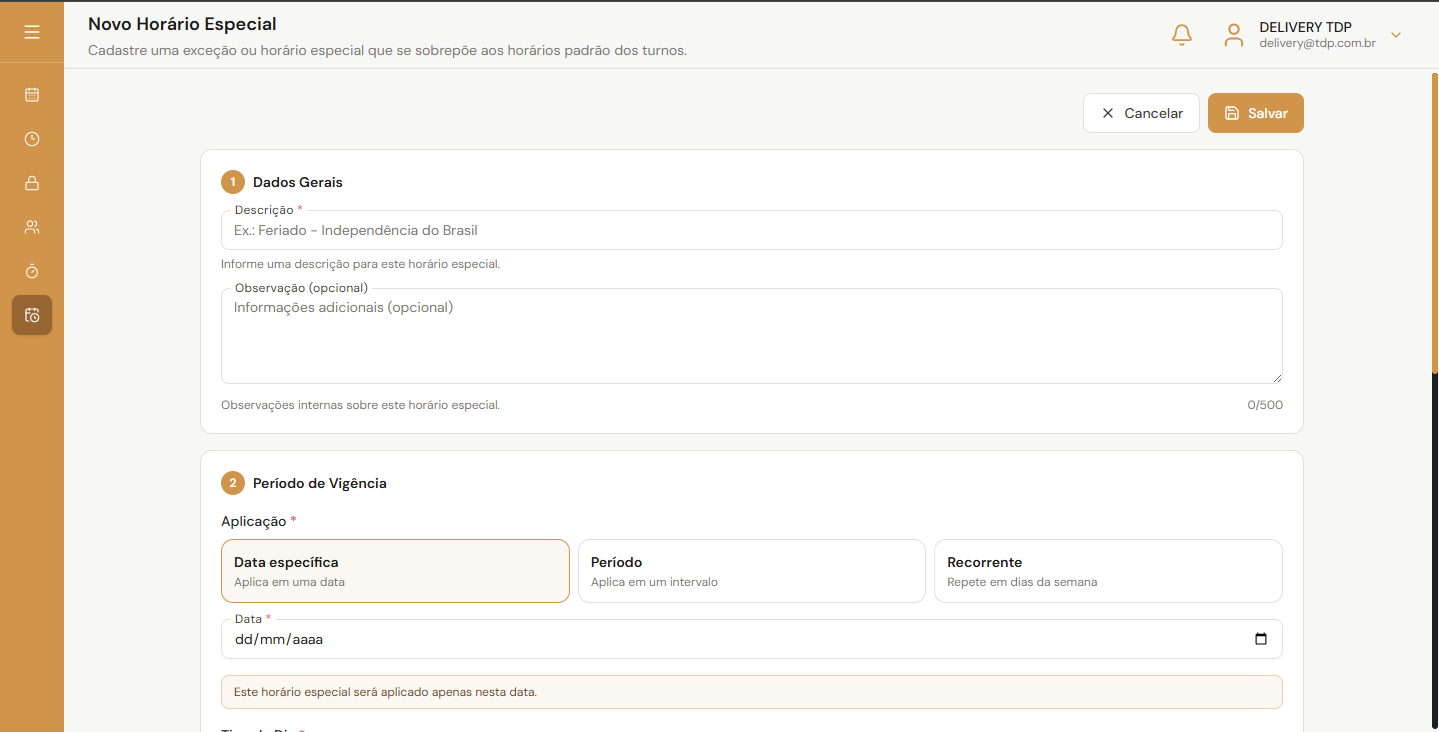Open the padlock icon in sidebar
Screen dimensions: 1439x732
(x=32, y=183)
